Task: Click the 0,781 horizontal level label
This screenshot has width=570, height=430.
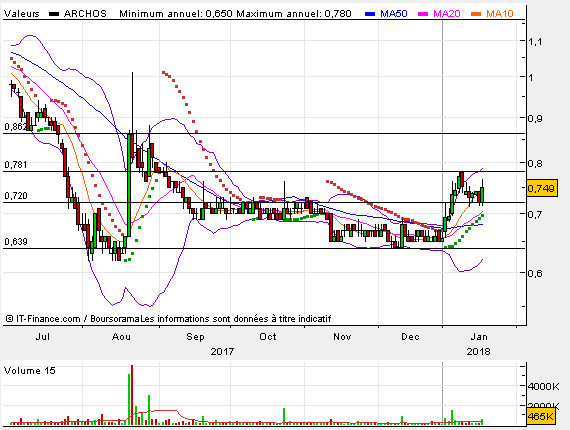Action: point(16,165)
